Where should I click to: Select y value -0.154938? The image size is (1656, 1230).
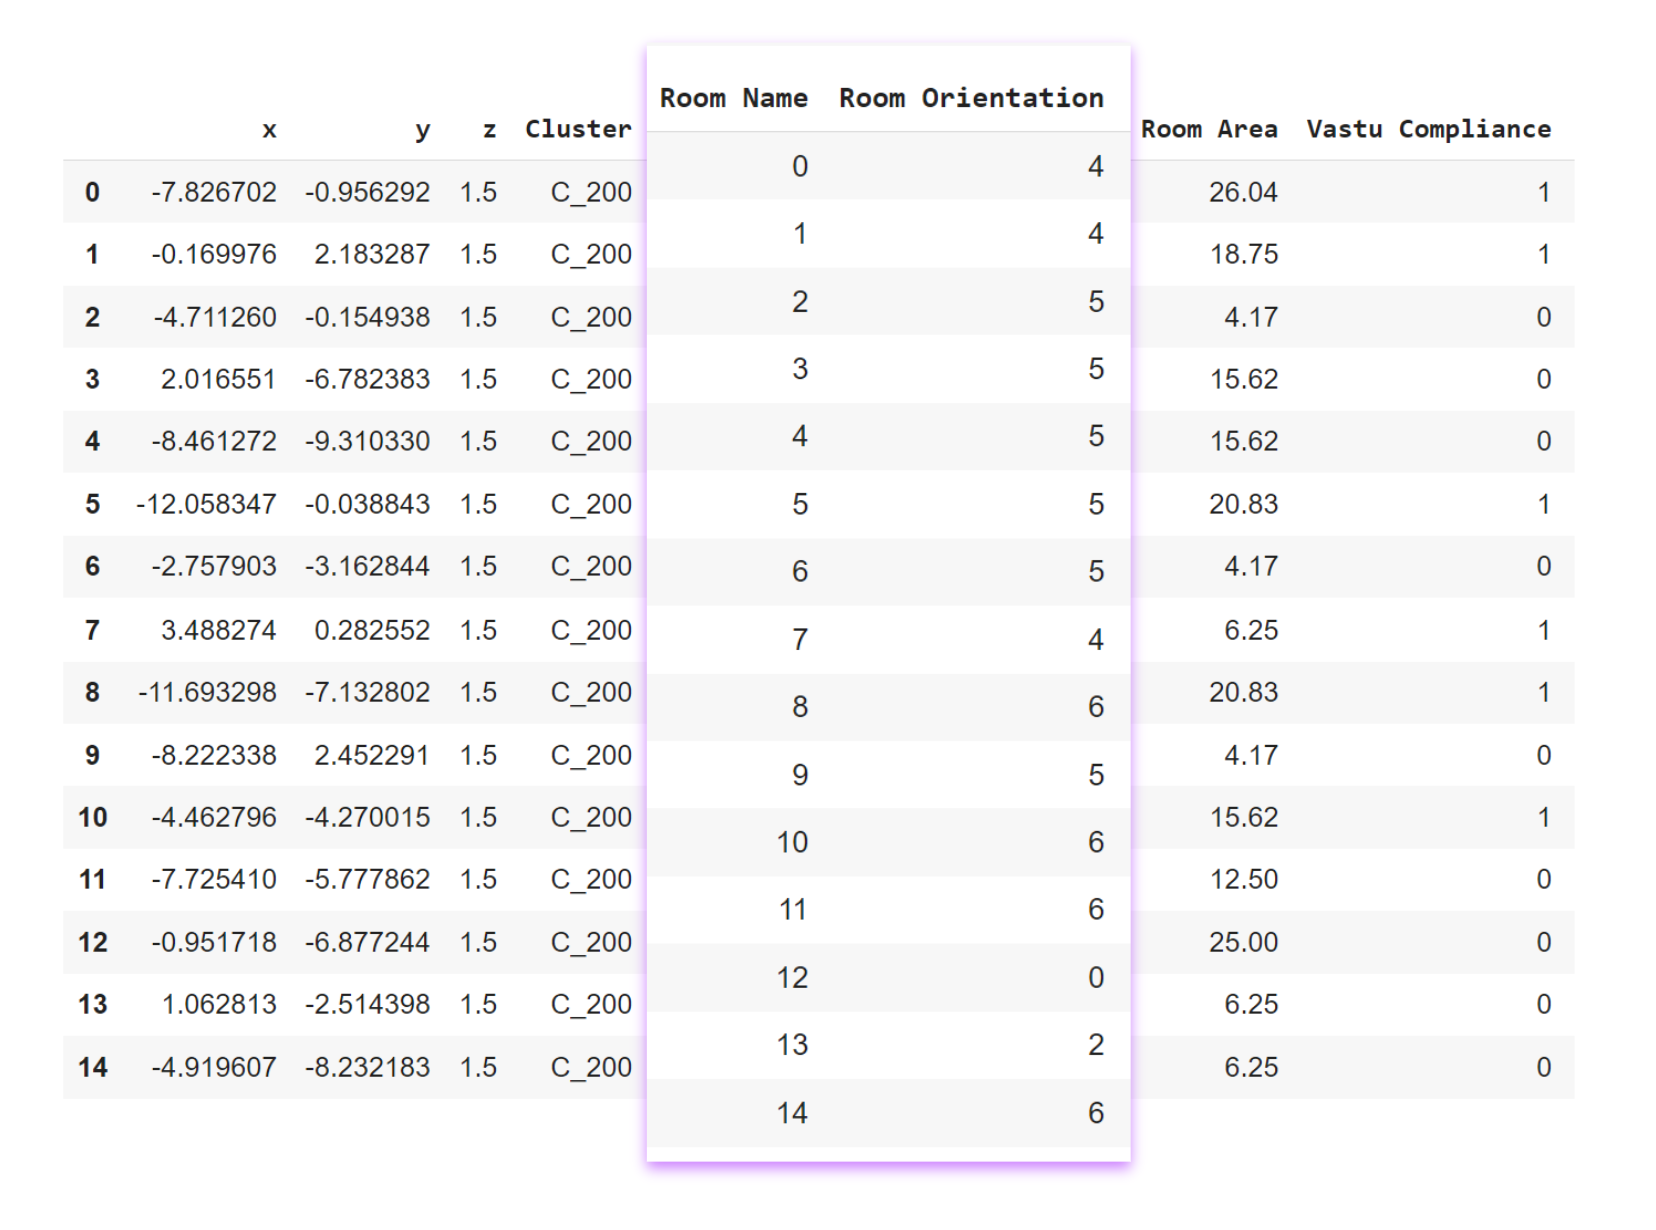[x=367, y=317]
